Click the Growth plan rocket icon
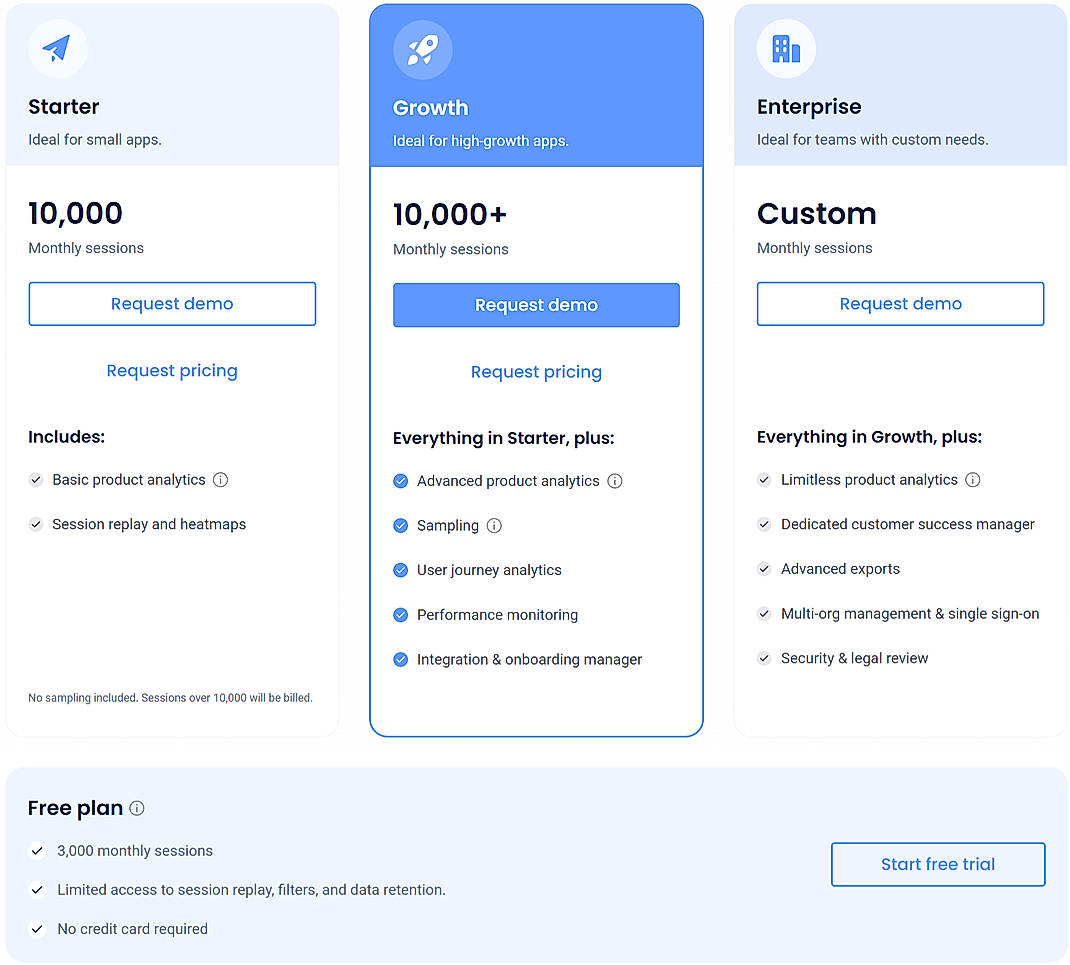Screen dimensions: 1070x965 (x=422, y=49)
